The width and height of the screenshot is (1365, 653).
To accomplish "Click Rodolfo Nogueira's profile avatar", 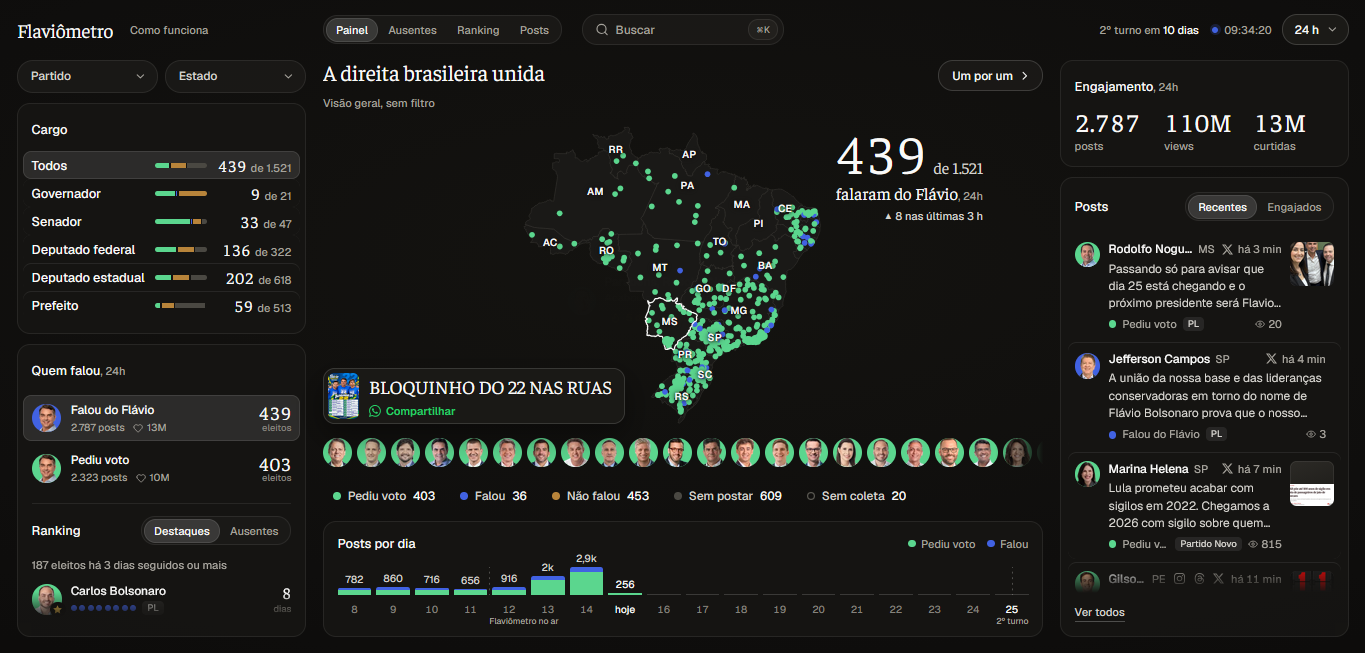I will tap(1088, 254).
